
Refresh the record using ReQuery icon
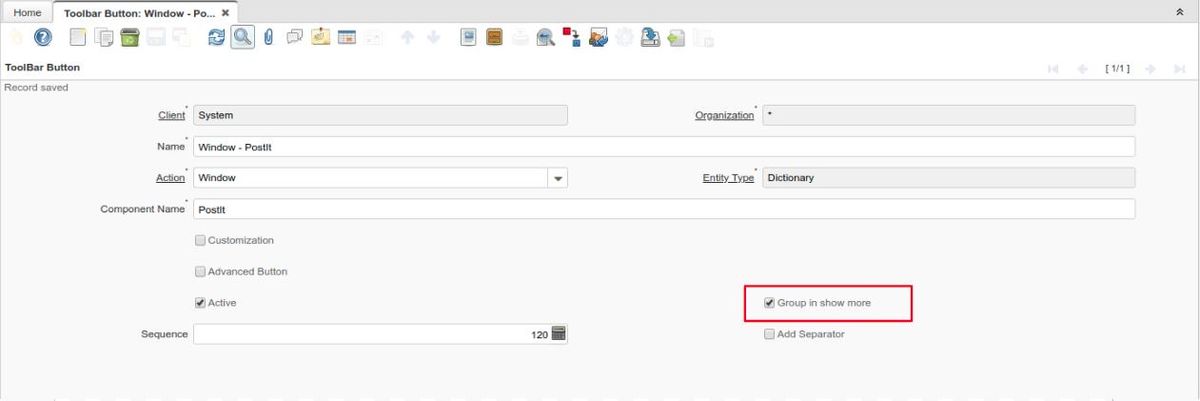(216, 38)
